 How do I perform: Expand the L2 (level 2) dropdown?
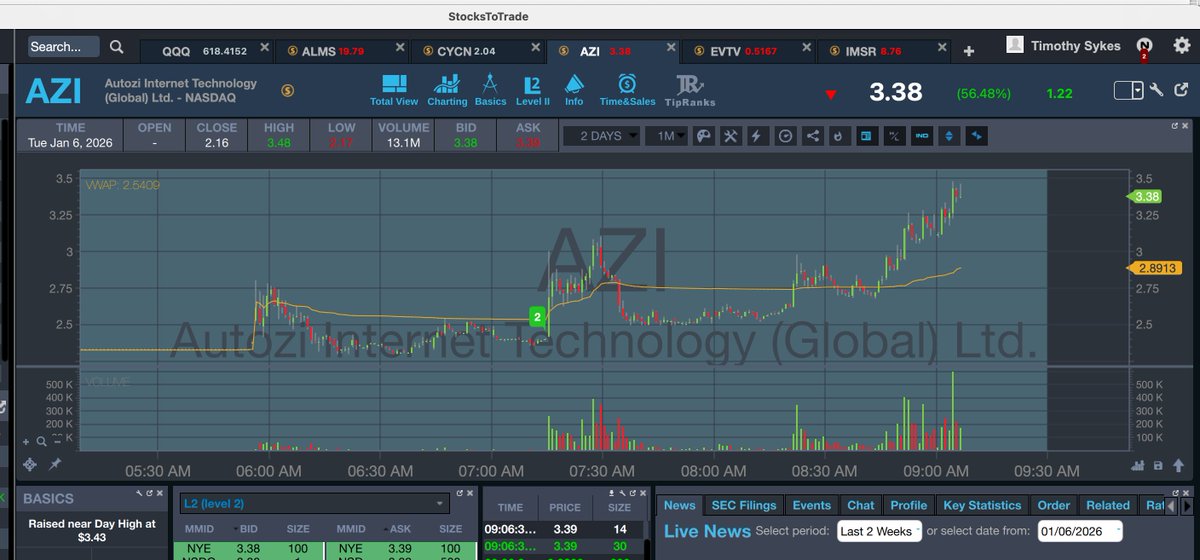pyautogui.click(x=313, y=504)
